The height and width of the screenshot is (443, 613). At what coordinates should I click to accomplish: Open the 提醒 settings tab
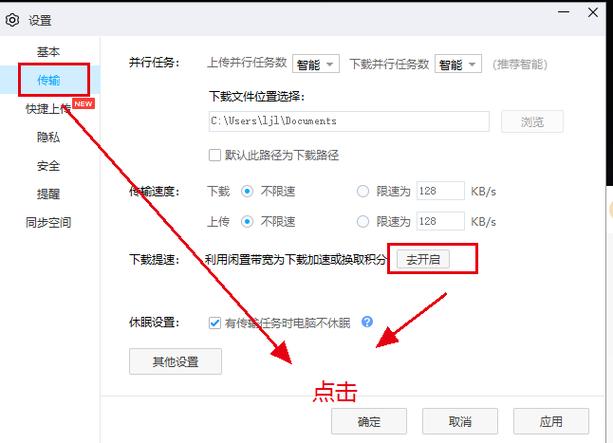pyautogui.click(x=48, y=194)
